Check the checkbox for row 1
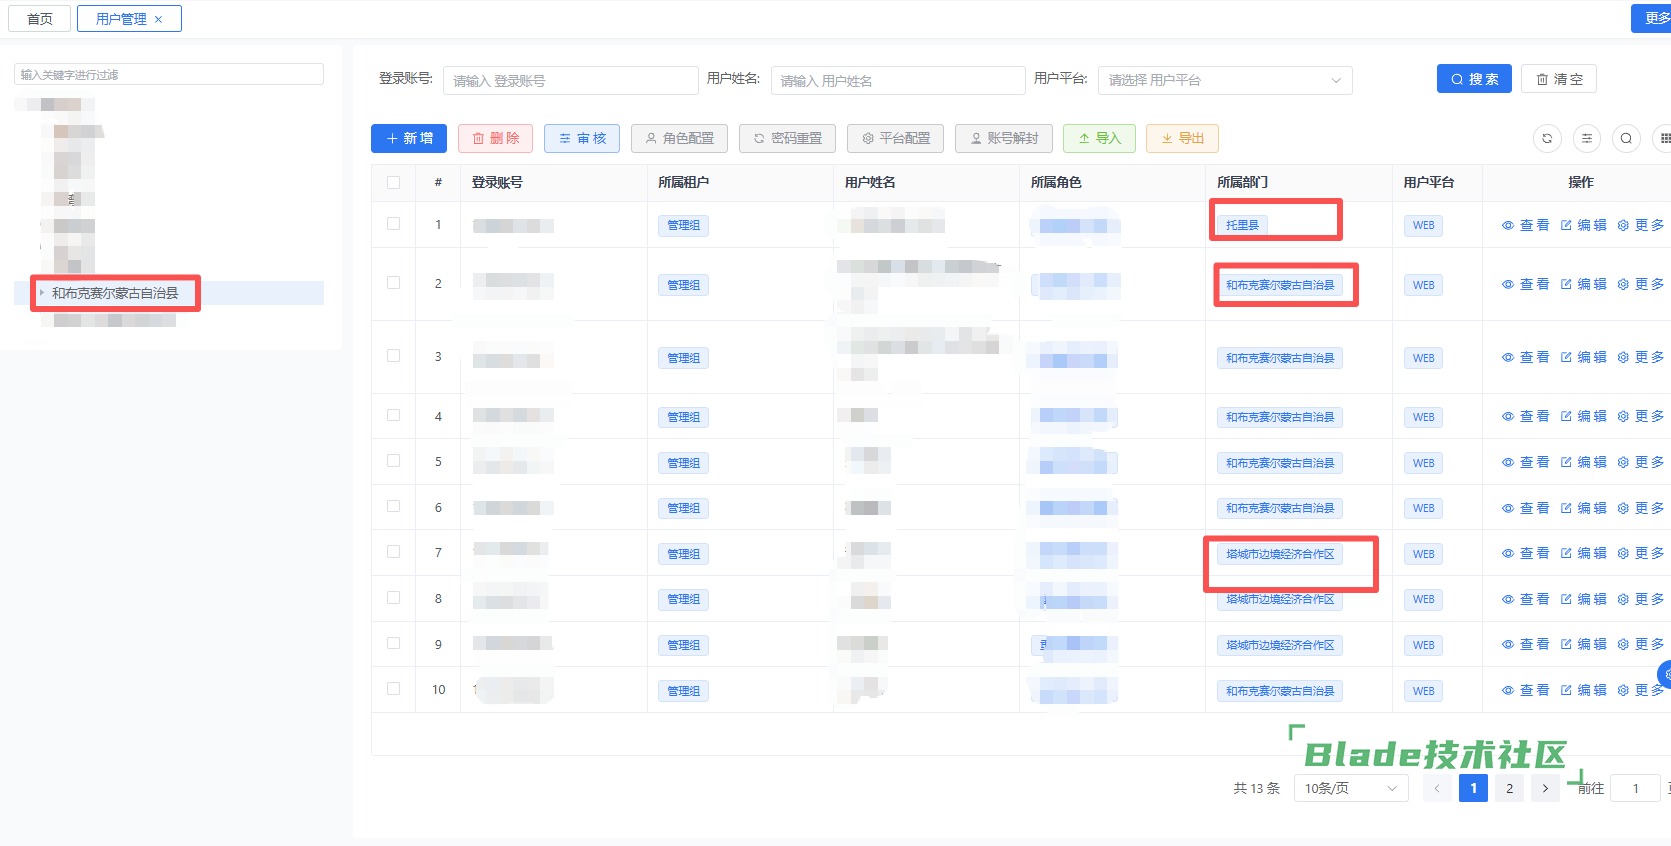 point(393,224)
